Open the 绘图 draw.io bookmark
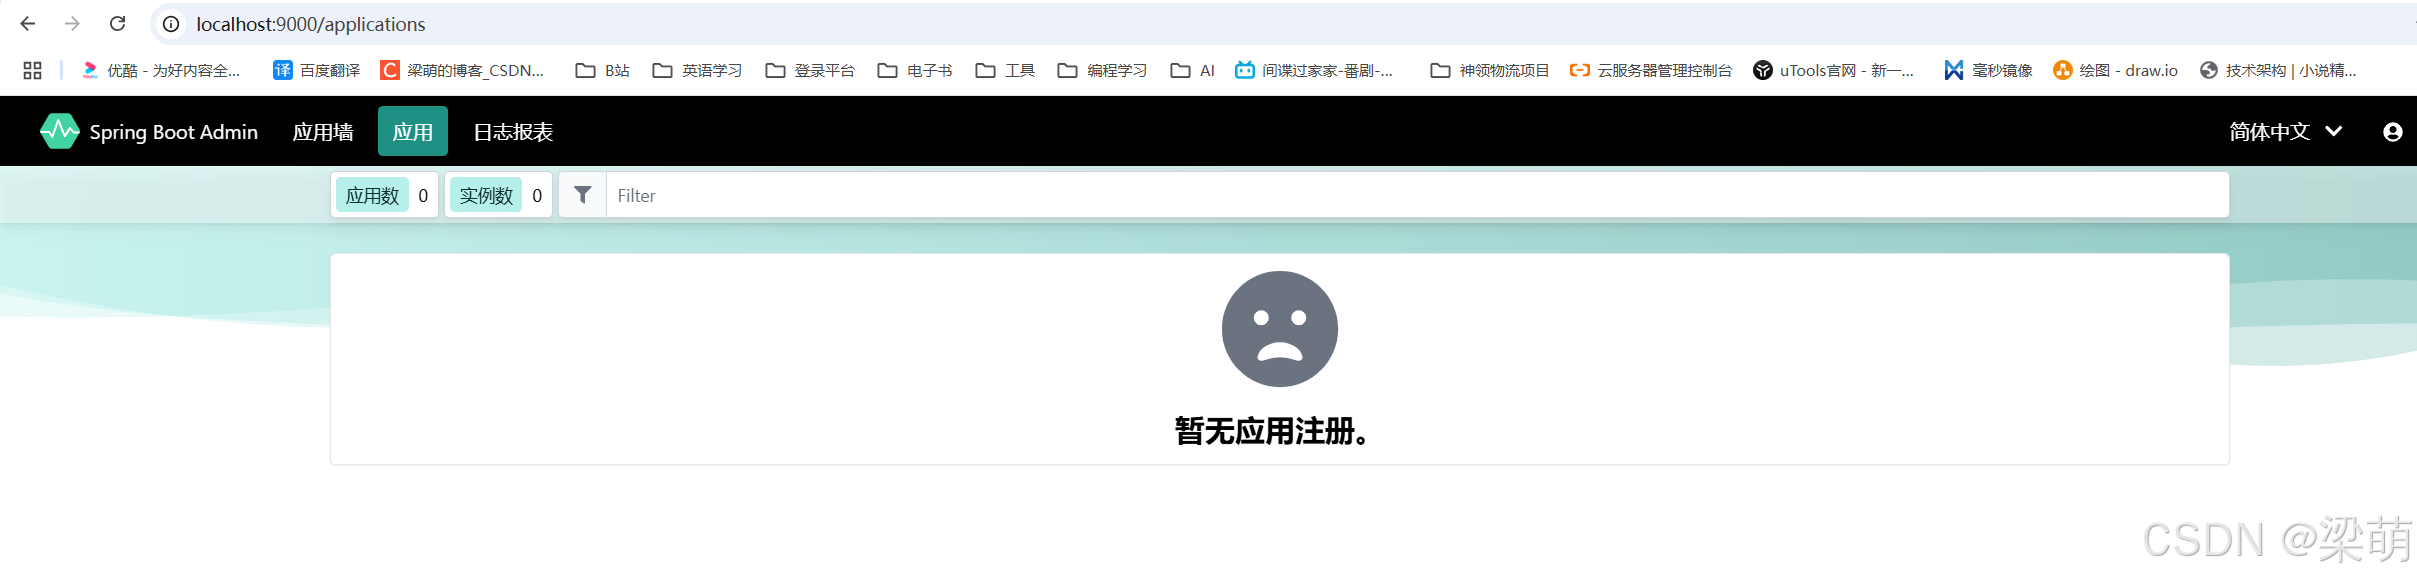 (2115, 70)
